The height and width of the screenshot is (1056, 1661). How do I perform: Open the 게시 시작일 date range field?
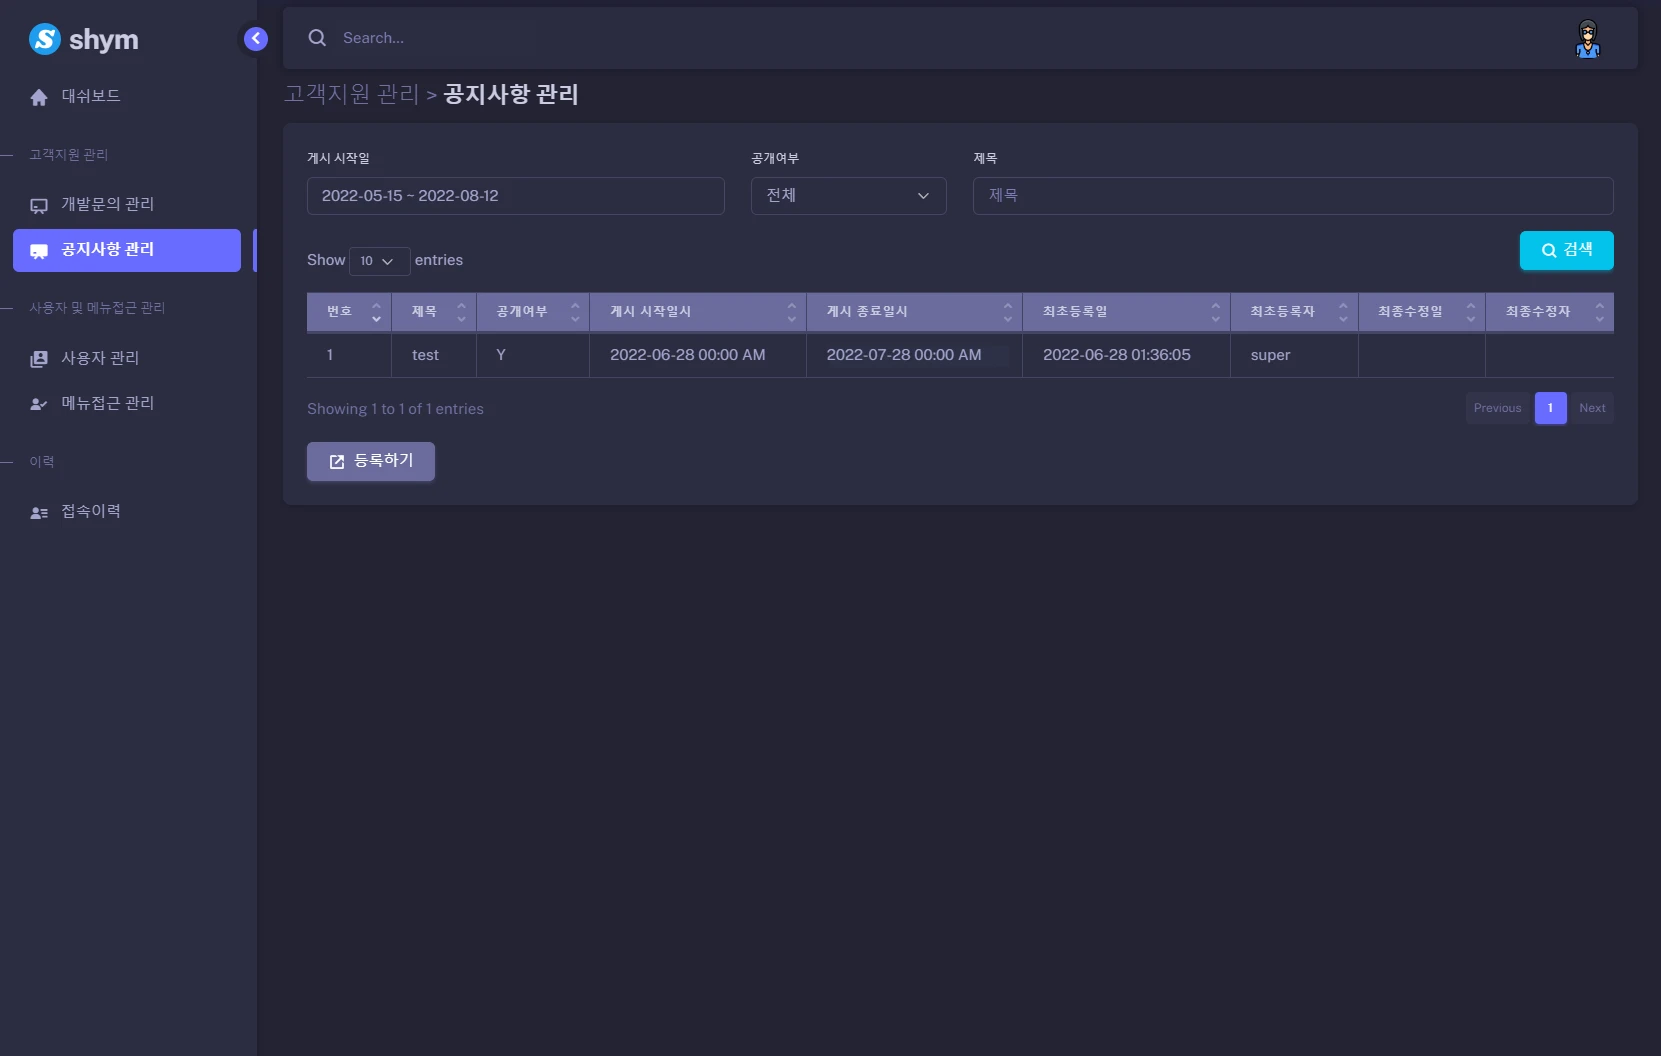point(516,196)
